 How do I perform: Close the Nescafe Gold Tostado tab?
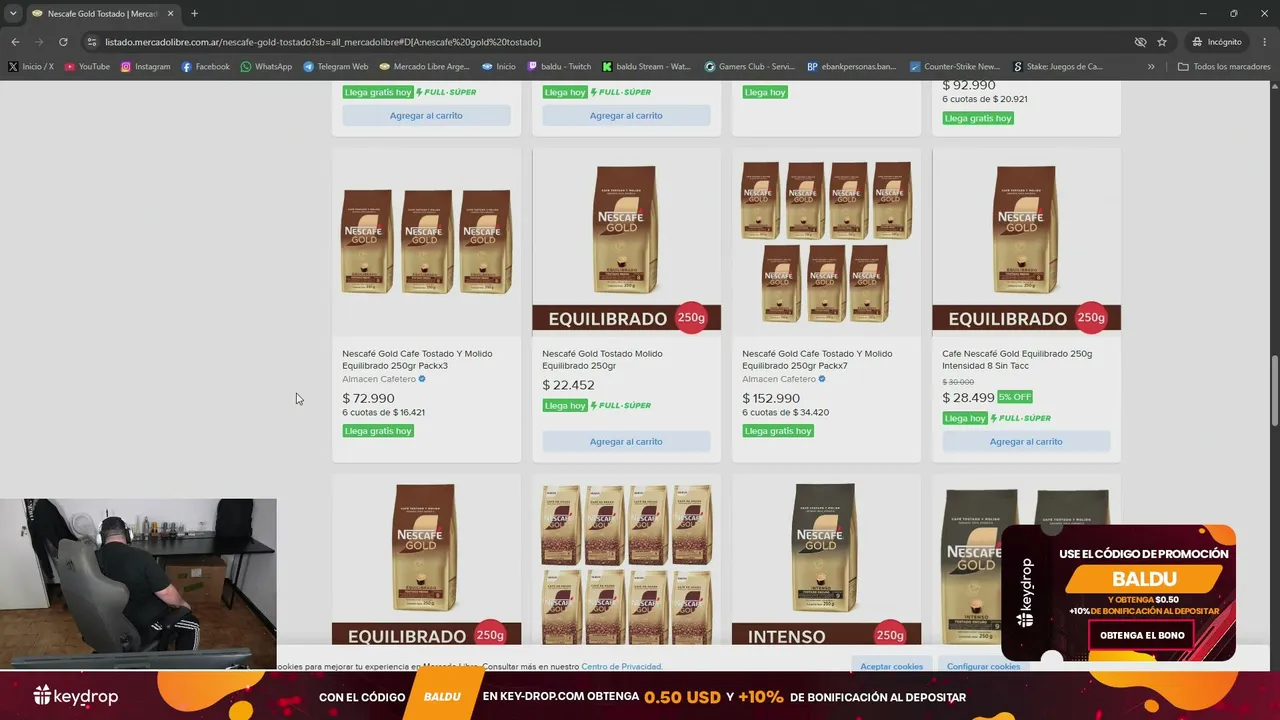[171, 14]
